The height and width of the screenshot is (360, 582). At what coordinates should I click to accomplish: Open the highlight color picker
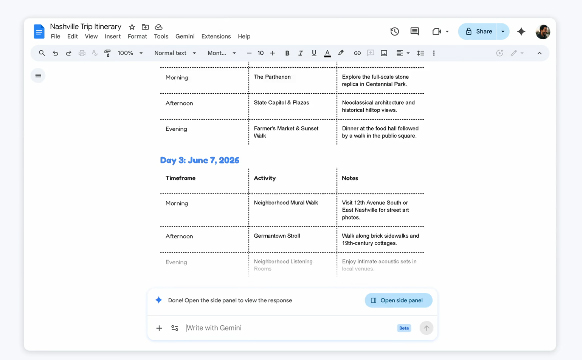coord(341,53)
